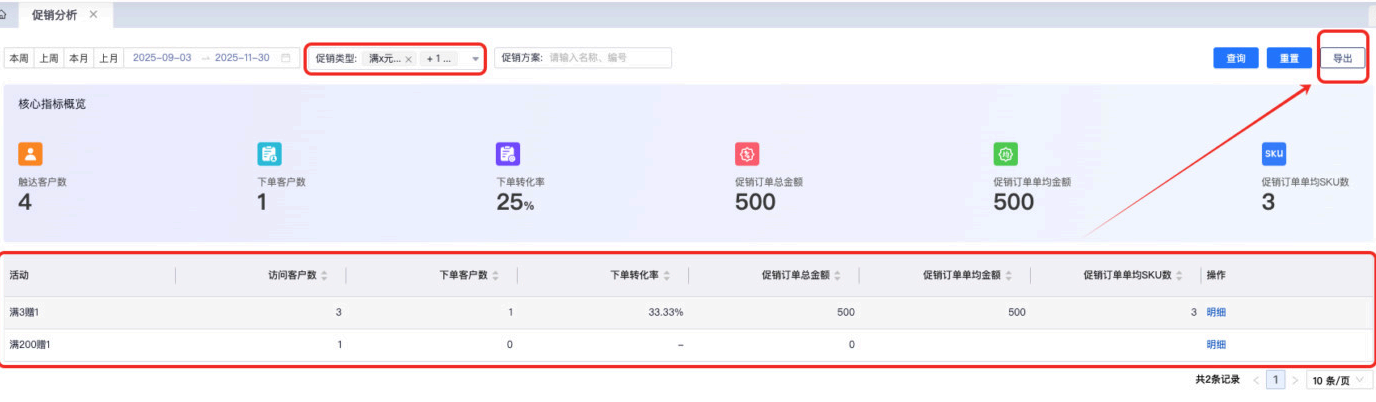Click the next page arrow in pagination
Image resolution: width=1376 pixels, height=402 pixels.
(1296, 380)
